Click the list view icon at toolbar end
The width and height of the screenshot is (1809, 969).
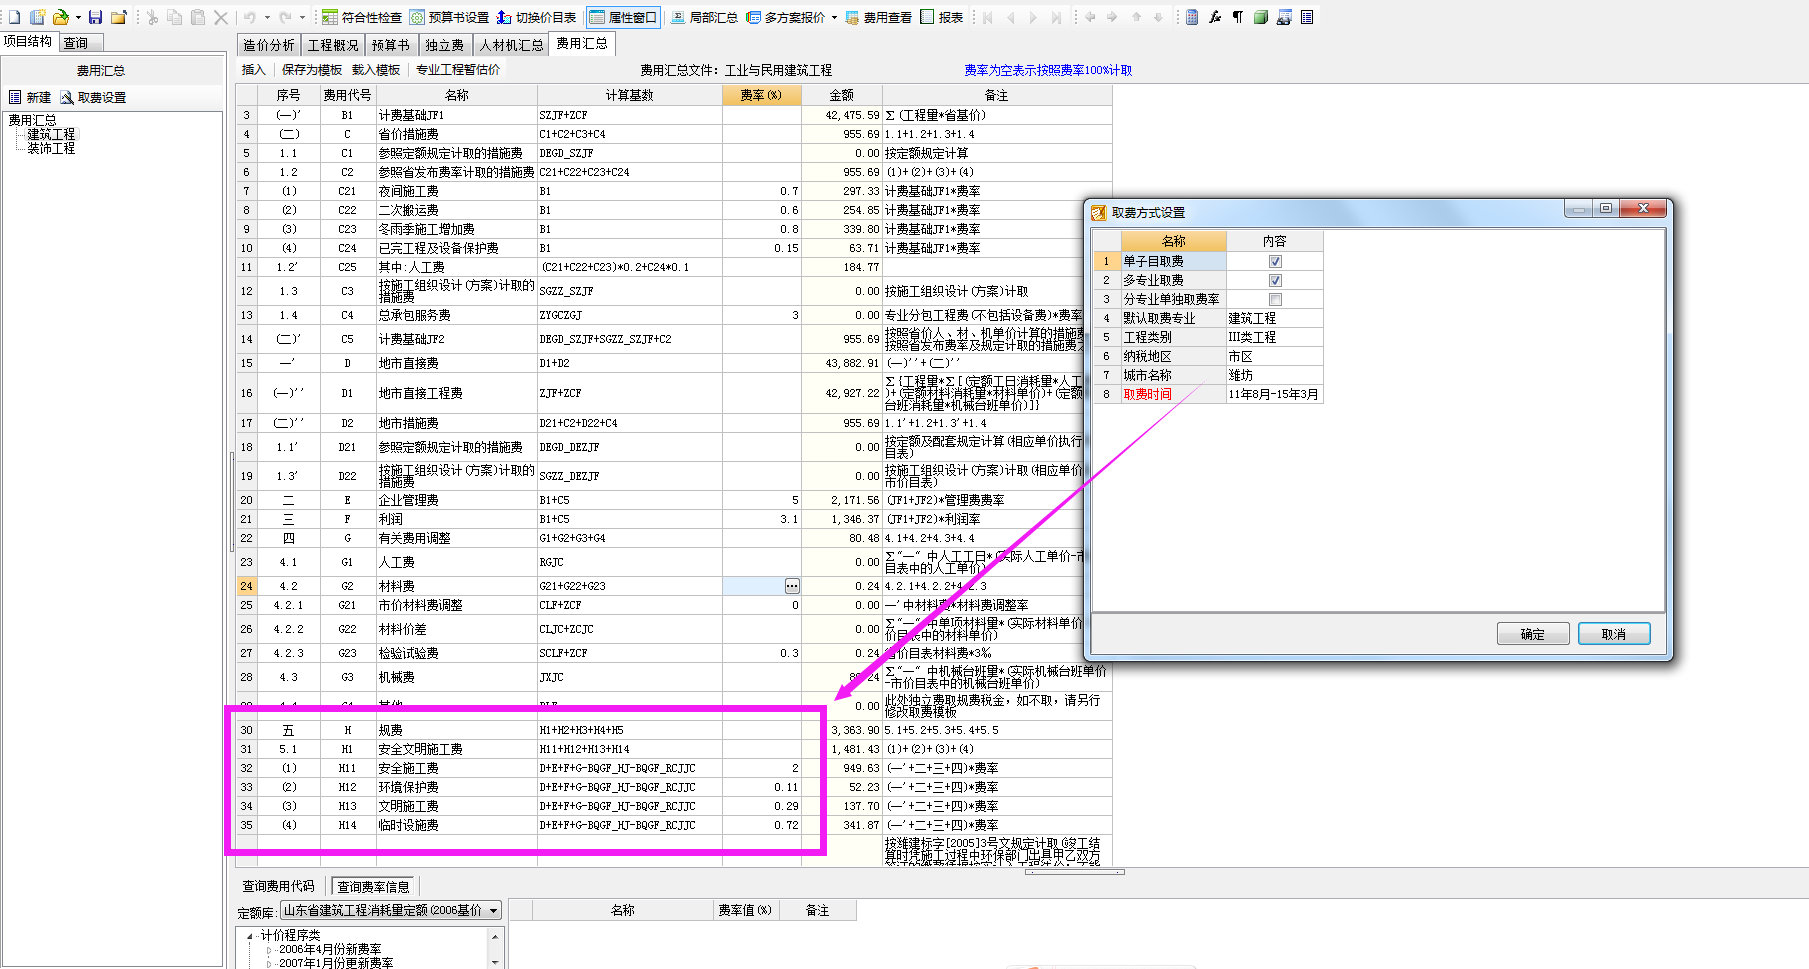(1307, 17)
